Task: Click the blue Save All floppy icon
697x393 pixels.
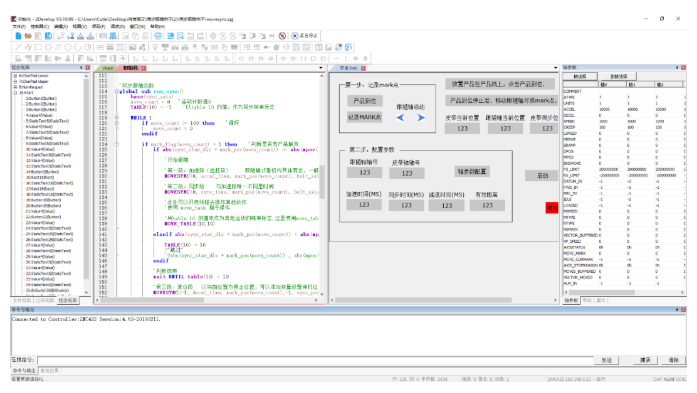Action: (48, 36)
